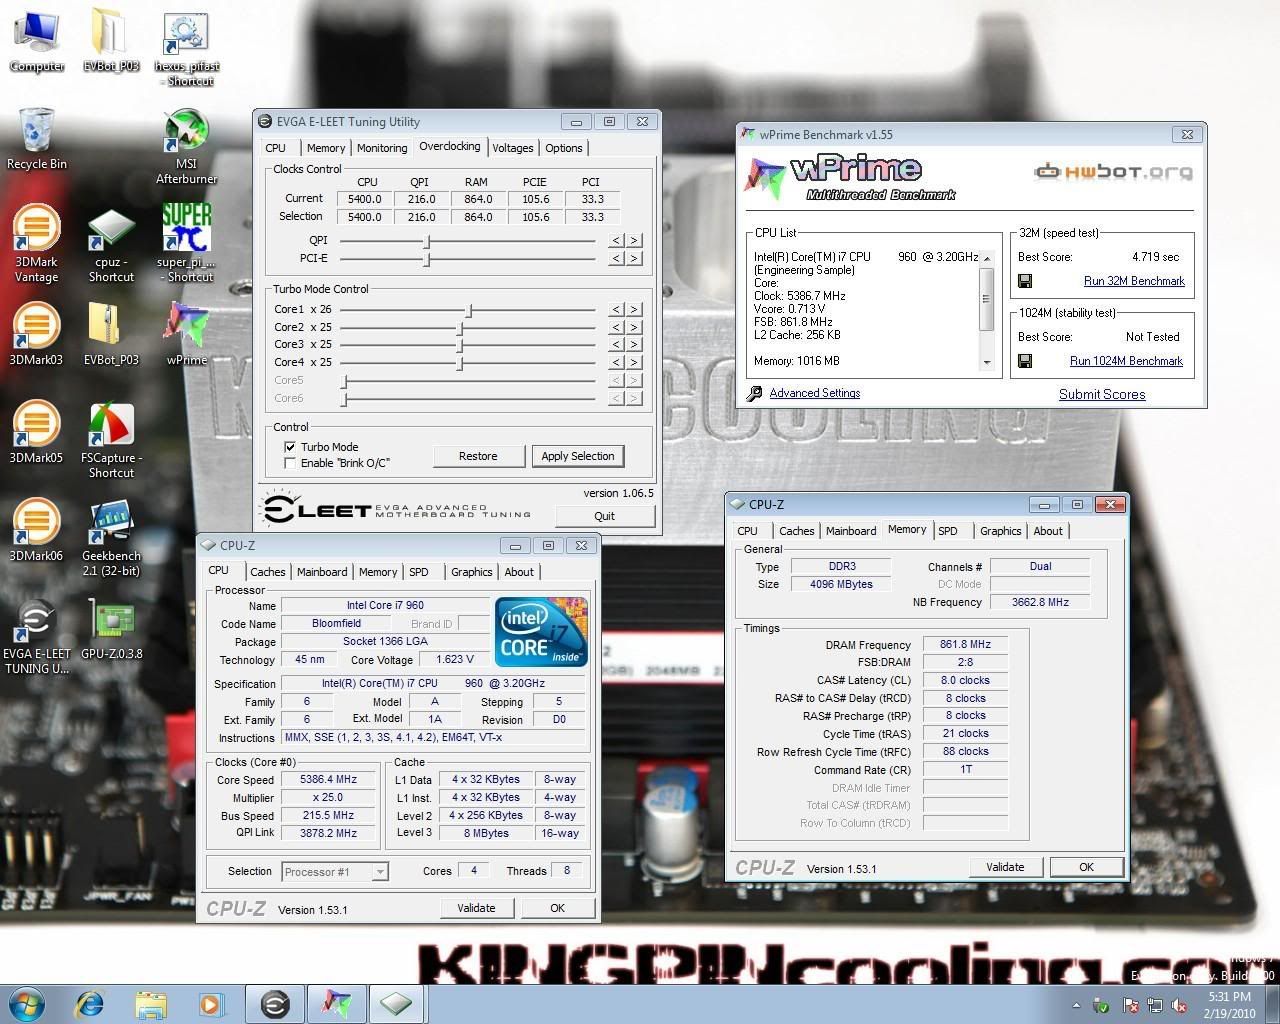
Task: Click the CPU selection clock field
Action: click(365, 217)
